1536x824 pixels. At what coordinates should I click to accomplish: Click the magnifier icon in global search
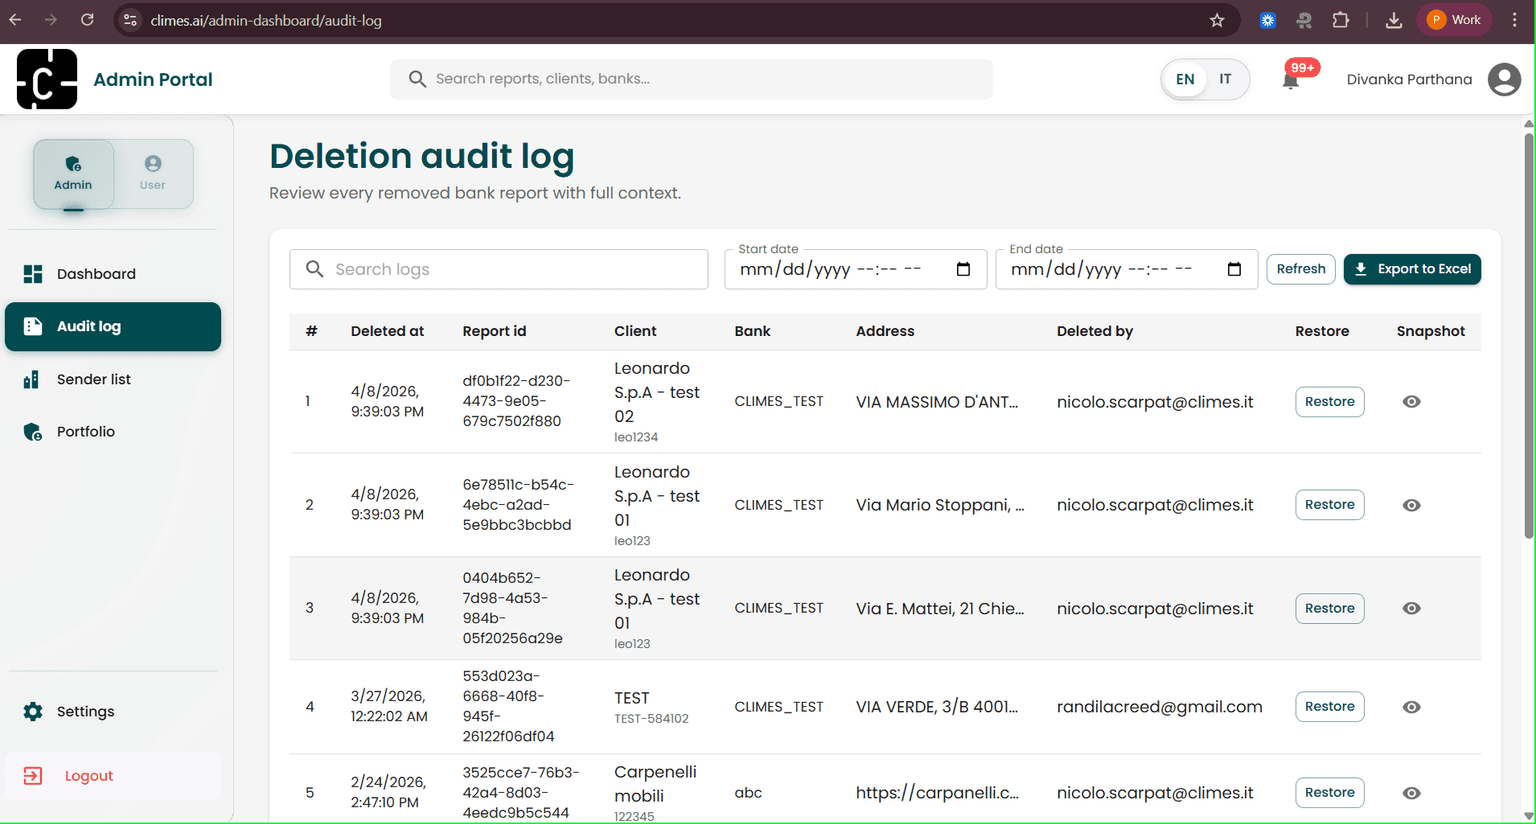tap(417, 79)
